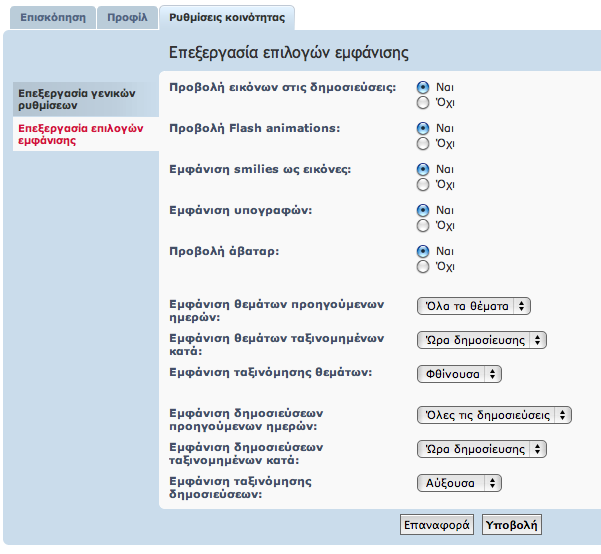Viewport: 601px width, 554px height.
Task: Select 'Όχι' for Προβολή άβαταρ
Action: pos(423,267)
